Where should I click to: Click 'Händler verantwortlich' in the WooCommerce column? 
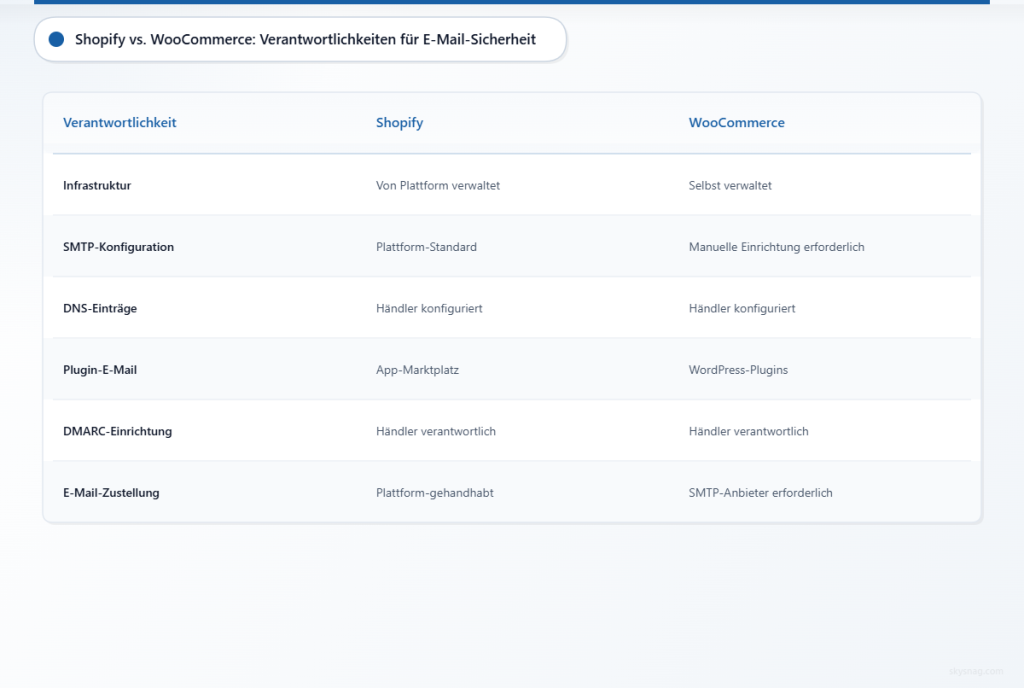[x=748, y=431]
